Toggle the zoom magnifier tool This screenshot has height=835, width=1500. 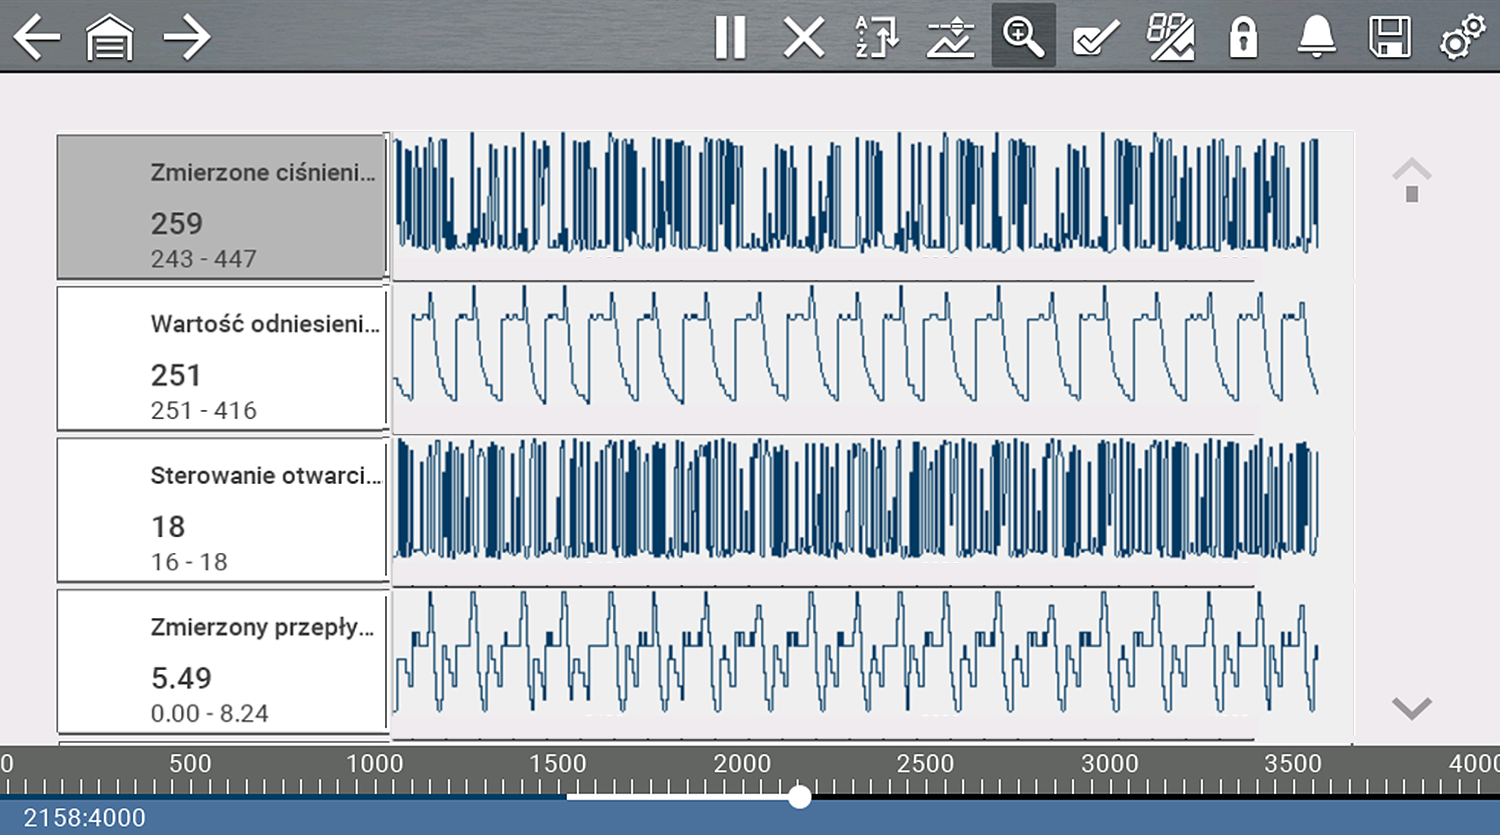point(1023,37)
